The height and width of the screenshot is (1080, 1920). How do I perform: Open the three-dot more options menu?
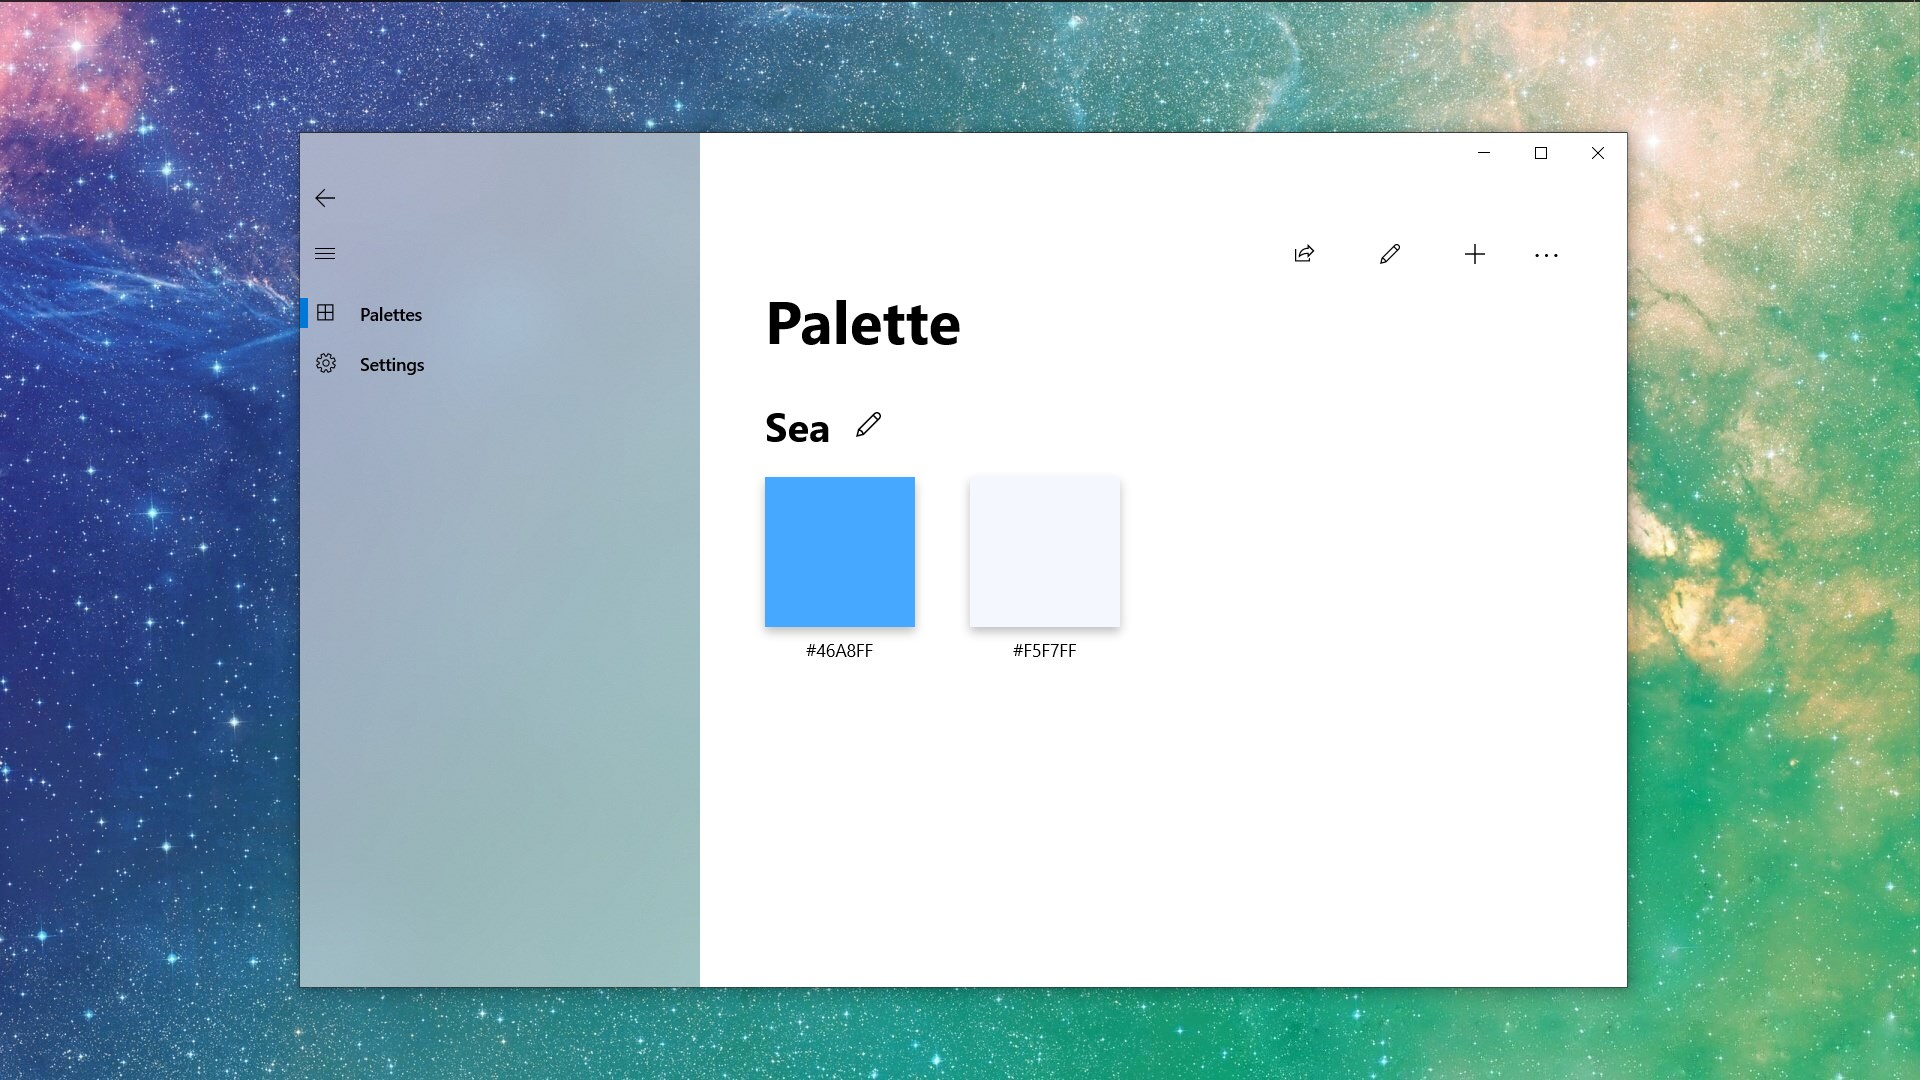point(1546,255)
